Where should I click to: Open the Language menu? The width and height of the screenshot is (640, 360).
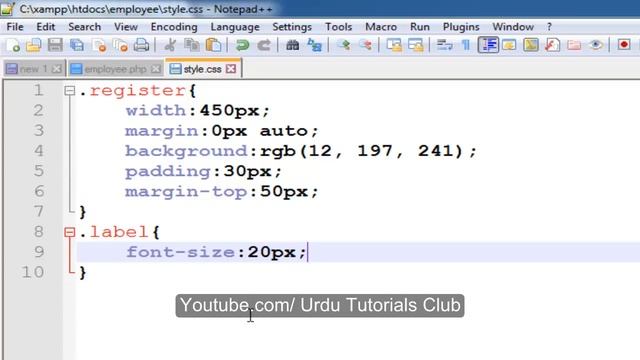pos(235,27)
